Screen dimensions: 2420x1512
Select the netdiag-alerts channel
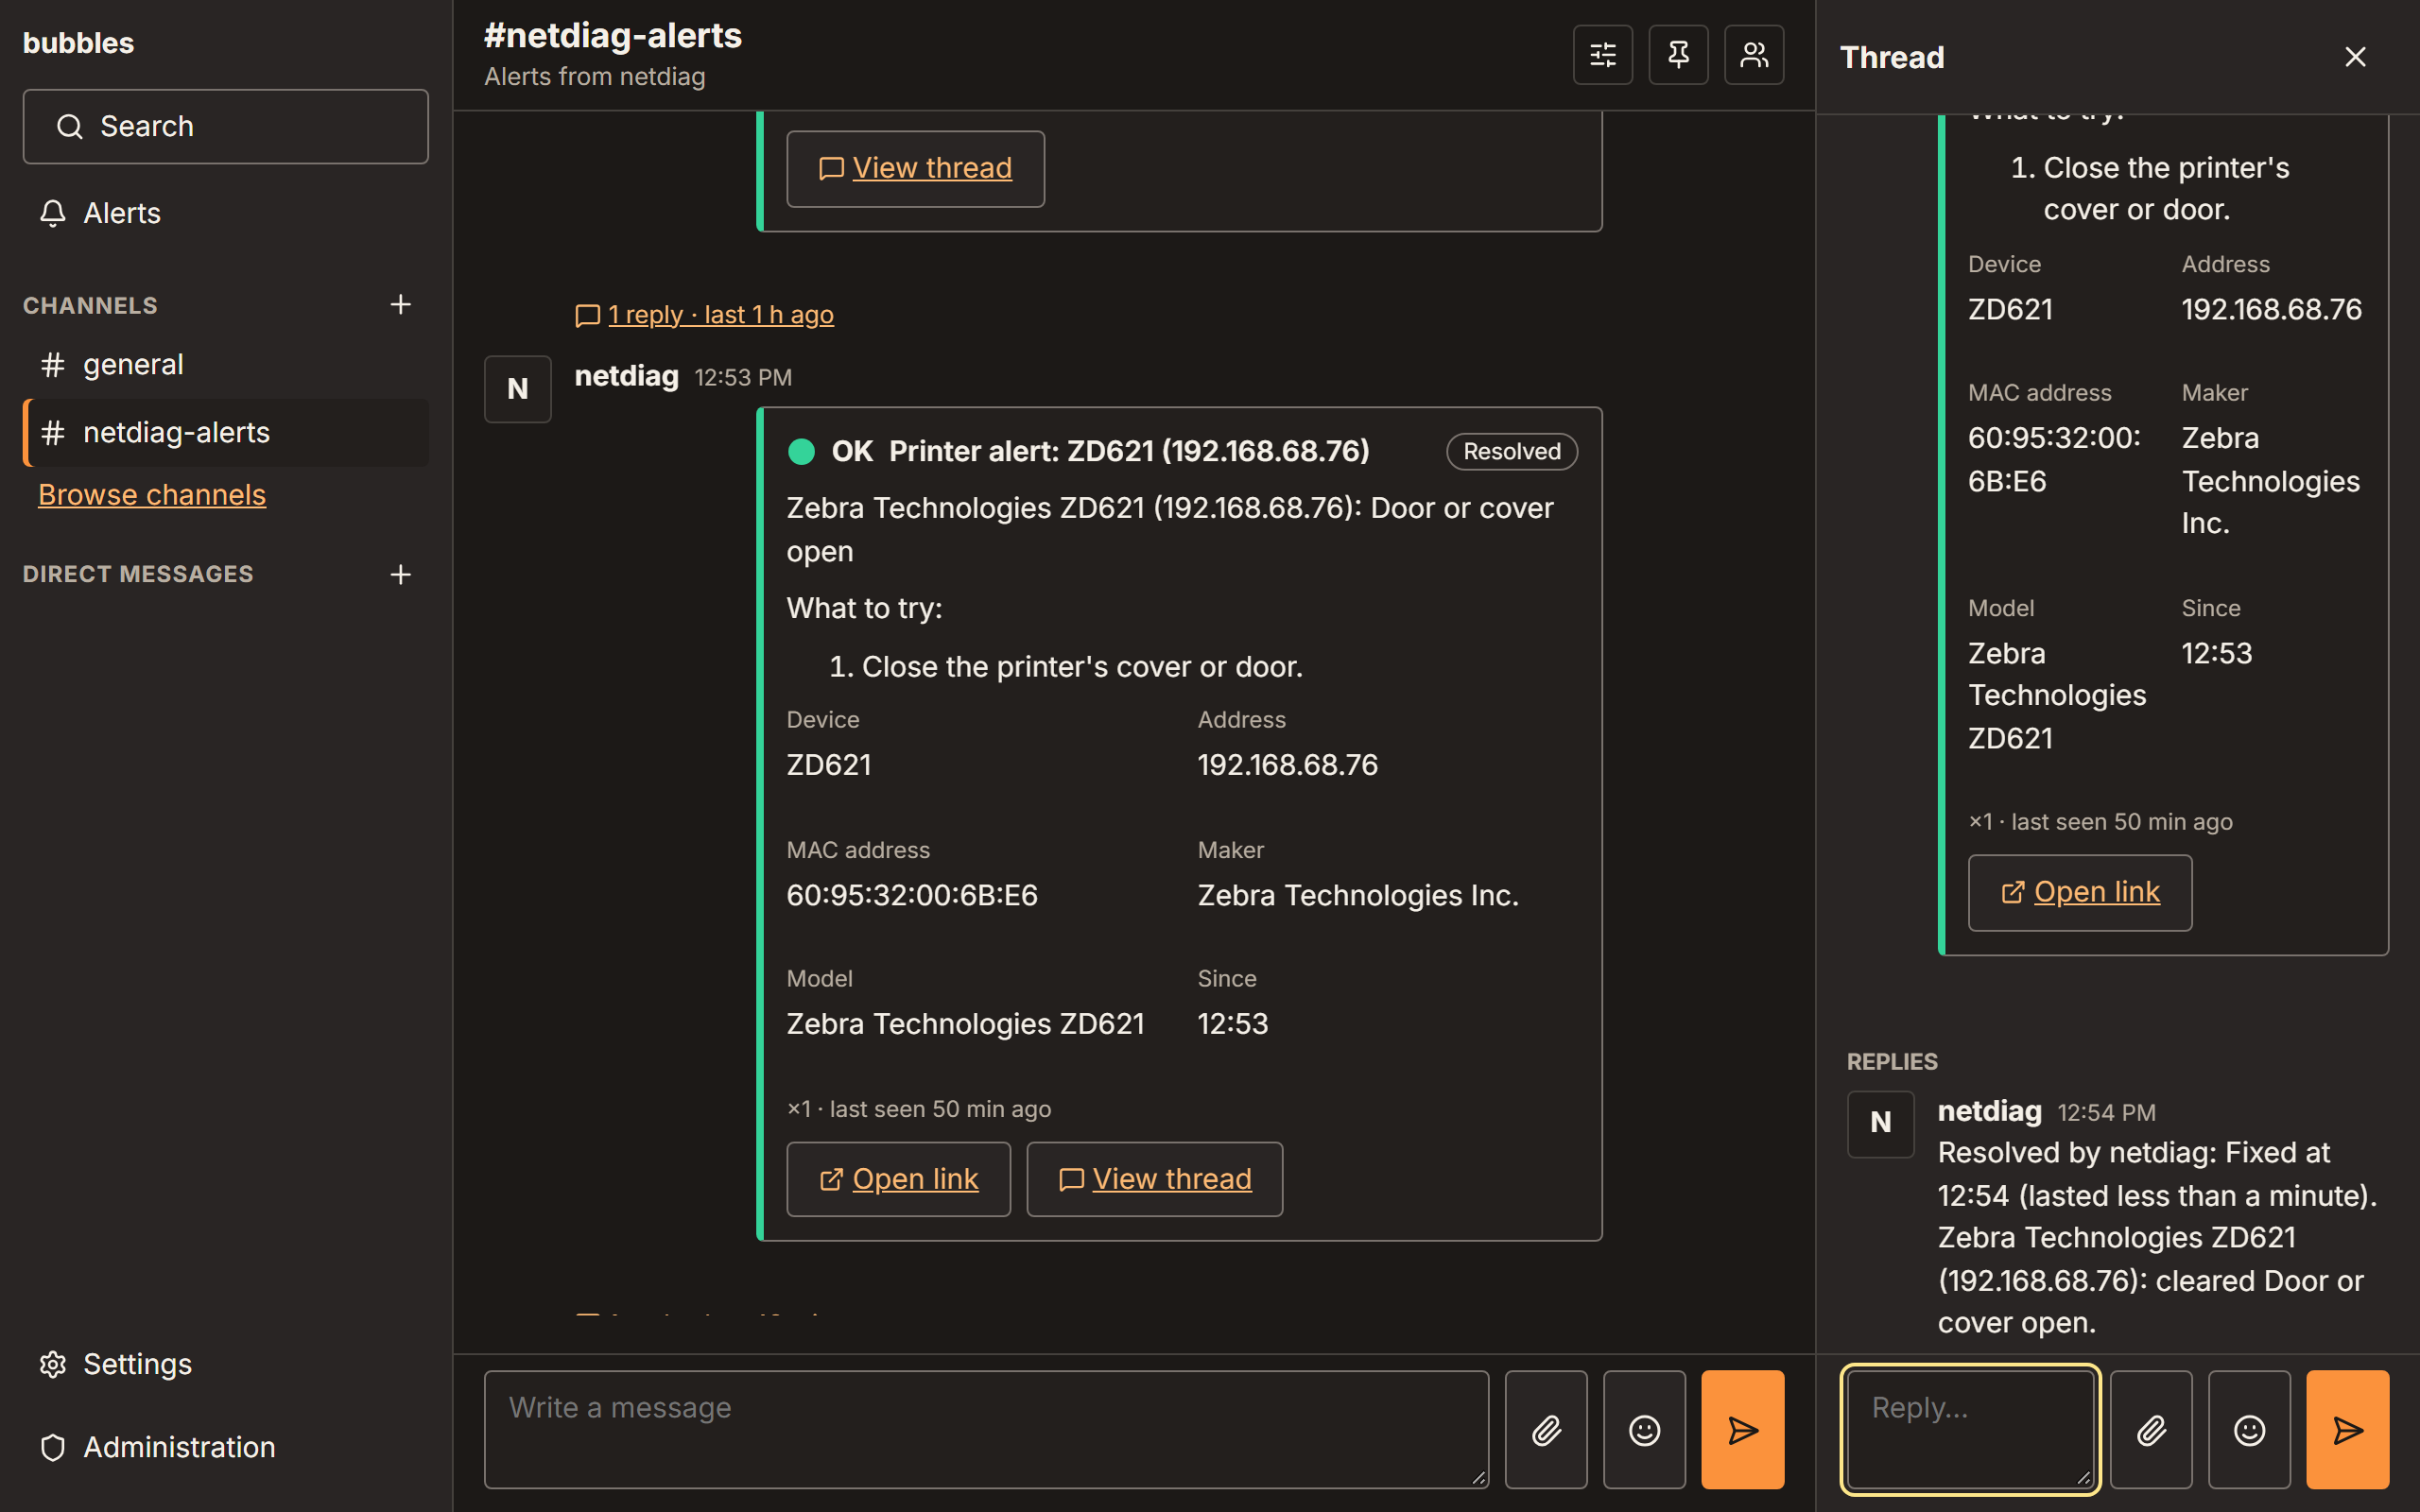226,432
